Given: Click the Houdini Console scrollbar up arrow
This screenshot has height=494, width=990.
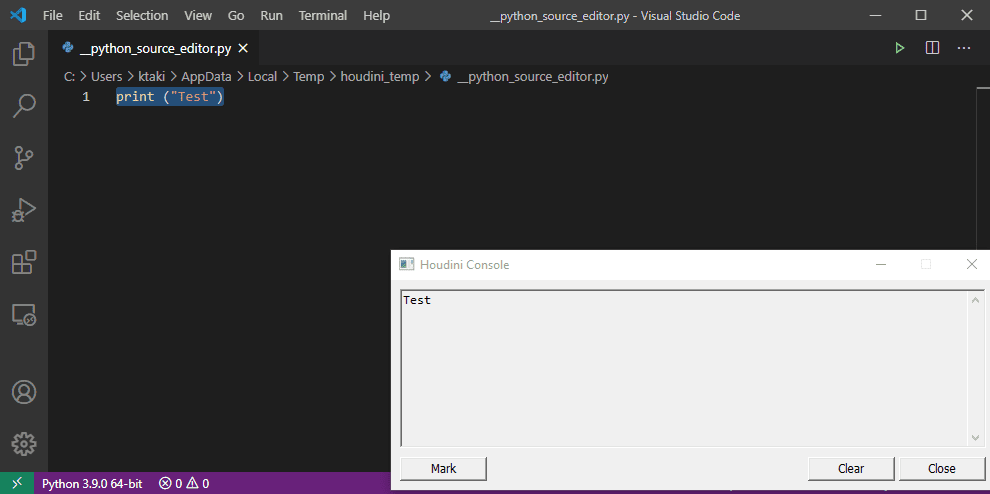Looking at the screenshot, I should [976, 300].
